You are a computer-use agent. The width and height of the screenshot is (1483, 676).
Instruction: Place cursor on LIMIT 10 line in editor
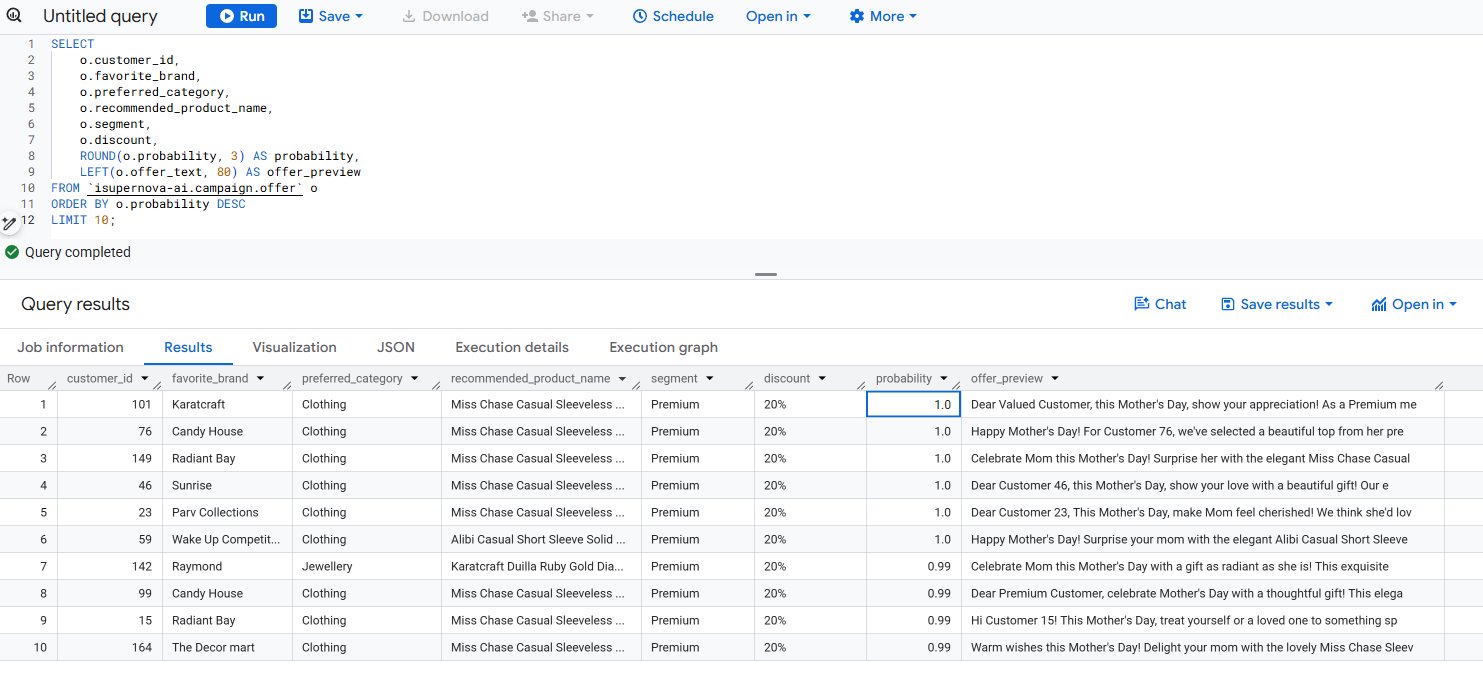[x=83, y=220]
